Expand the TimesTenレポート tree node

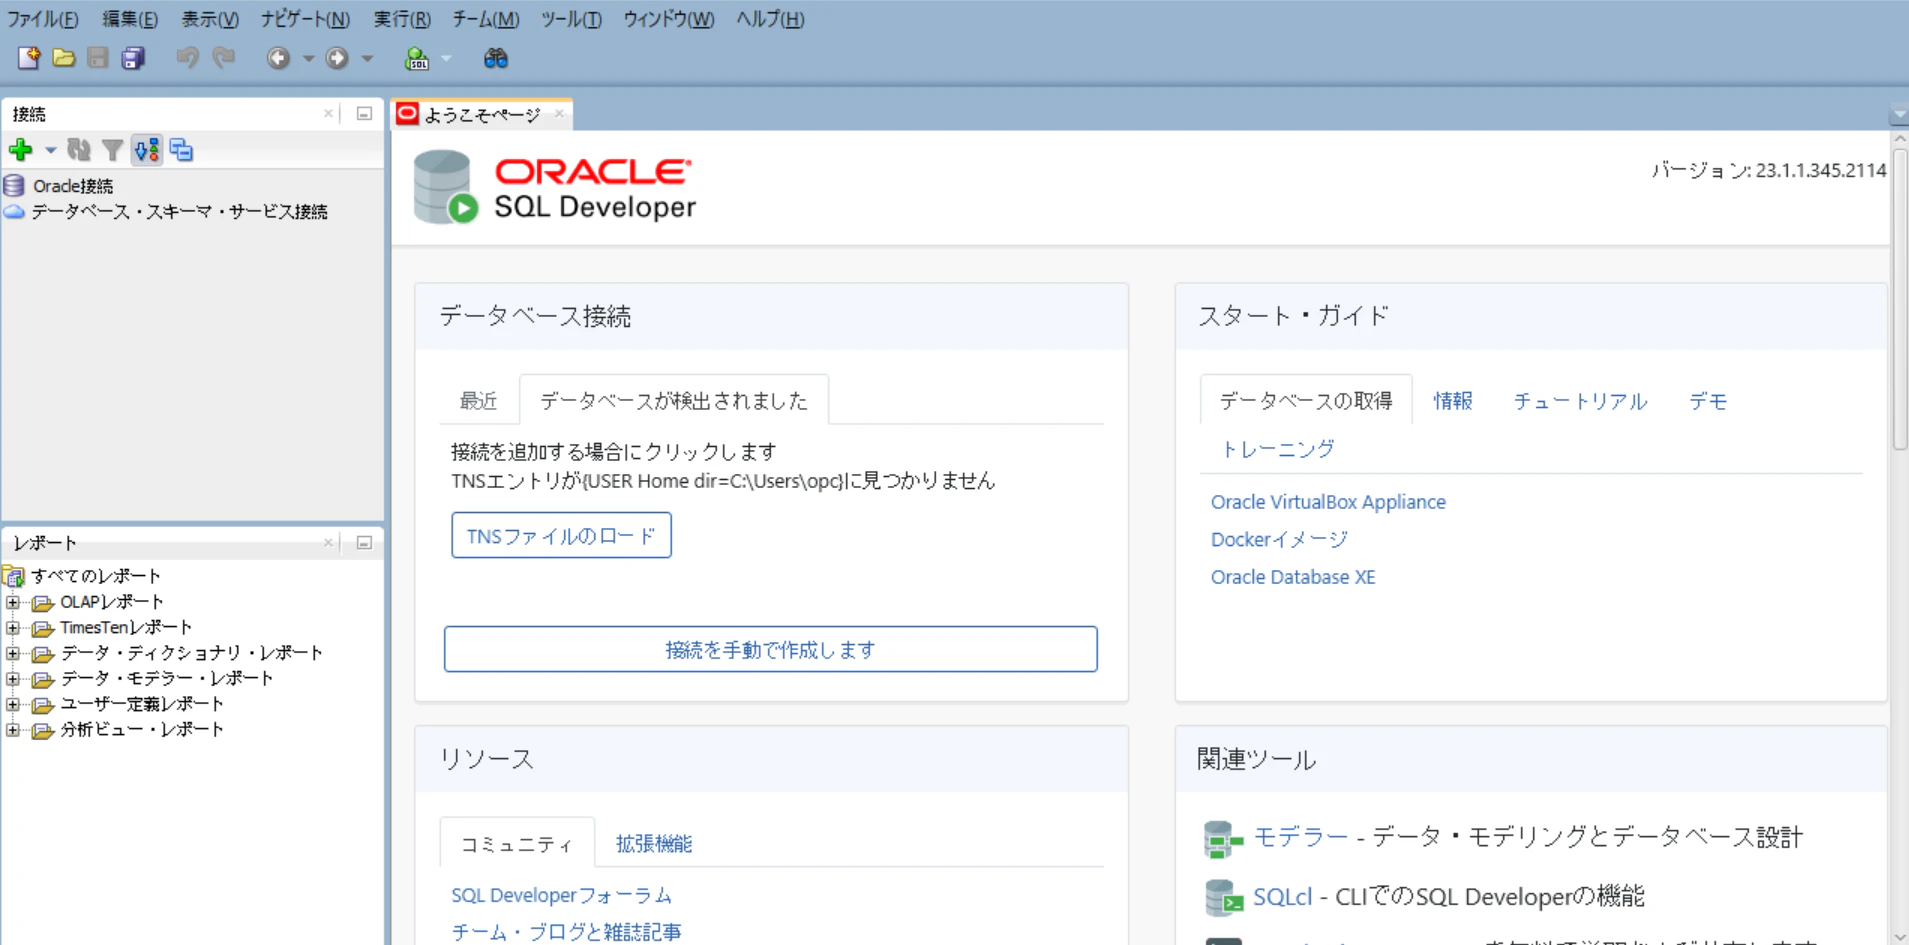tap(13, 628)
